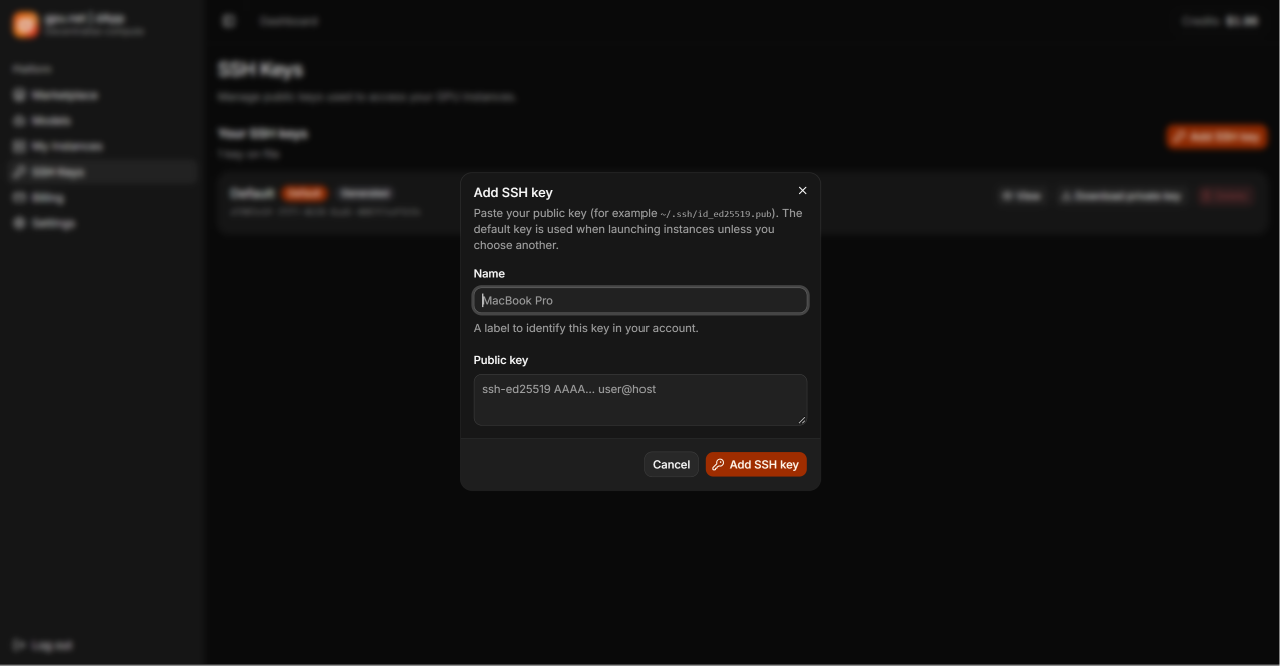Focus the Name input field

[640, 300]
